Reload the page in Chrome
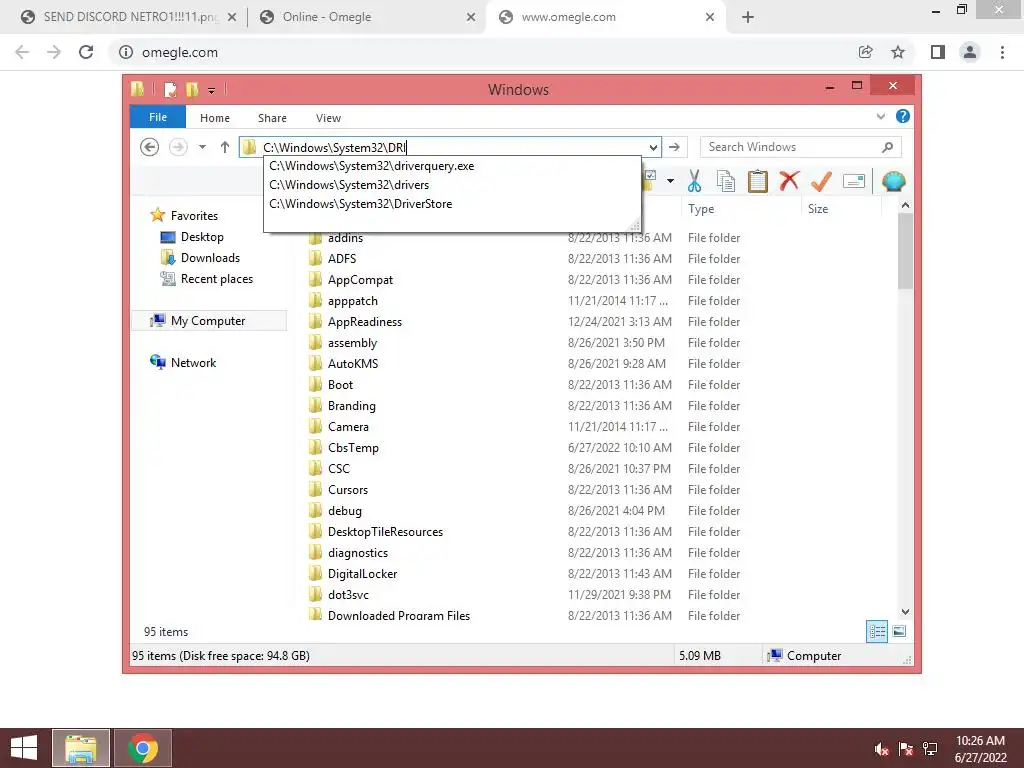This screenshot has height=768, width=1024. (x=86, y=52)
